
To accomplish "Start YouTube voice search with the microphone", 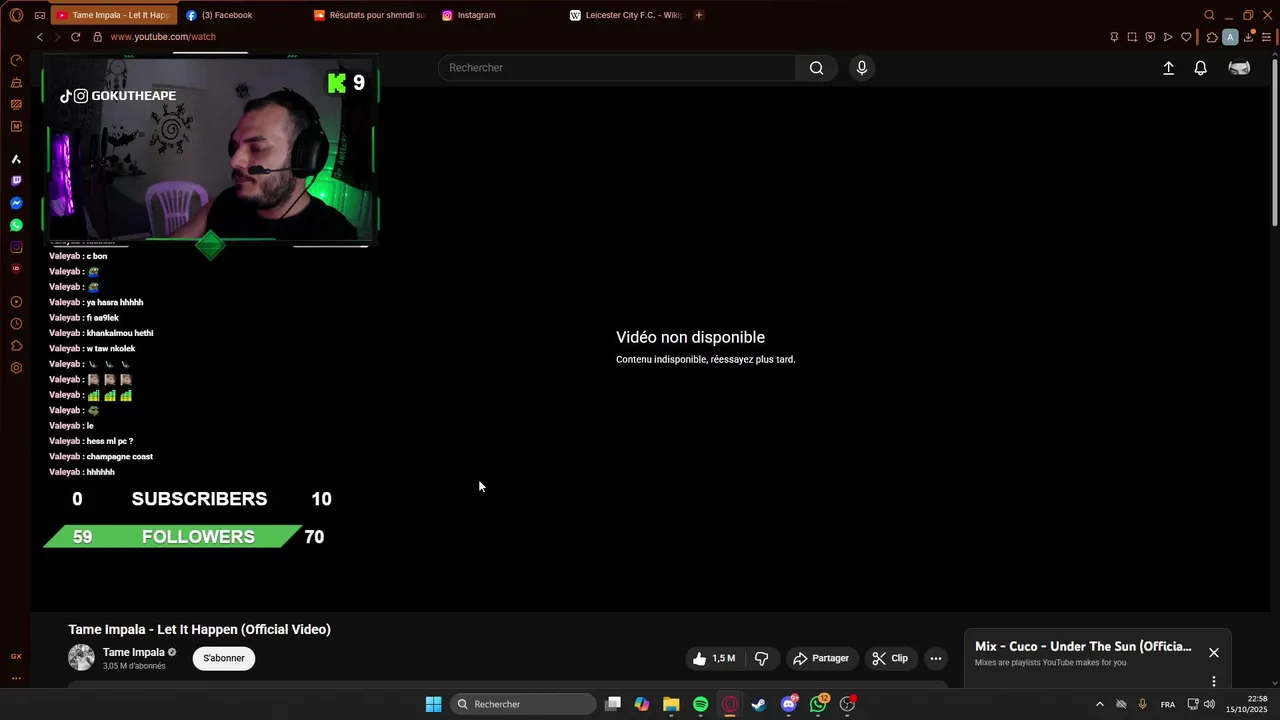I will pos(862,68).
